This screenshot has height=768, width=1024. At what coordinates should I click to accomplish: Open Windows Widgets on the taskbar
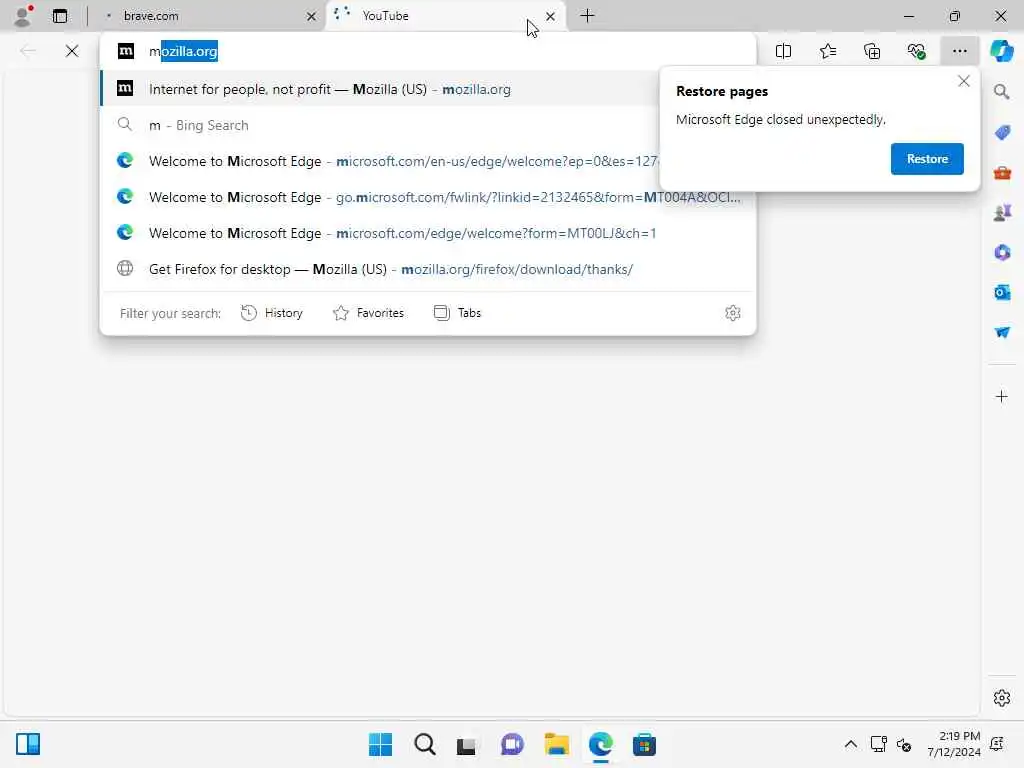point(28,744)
